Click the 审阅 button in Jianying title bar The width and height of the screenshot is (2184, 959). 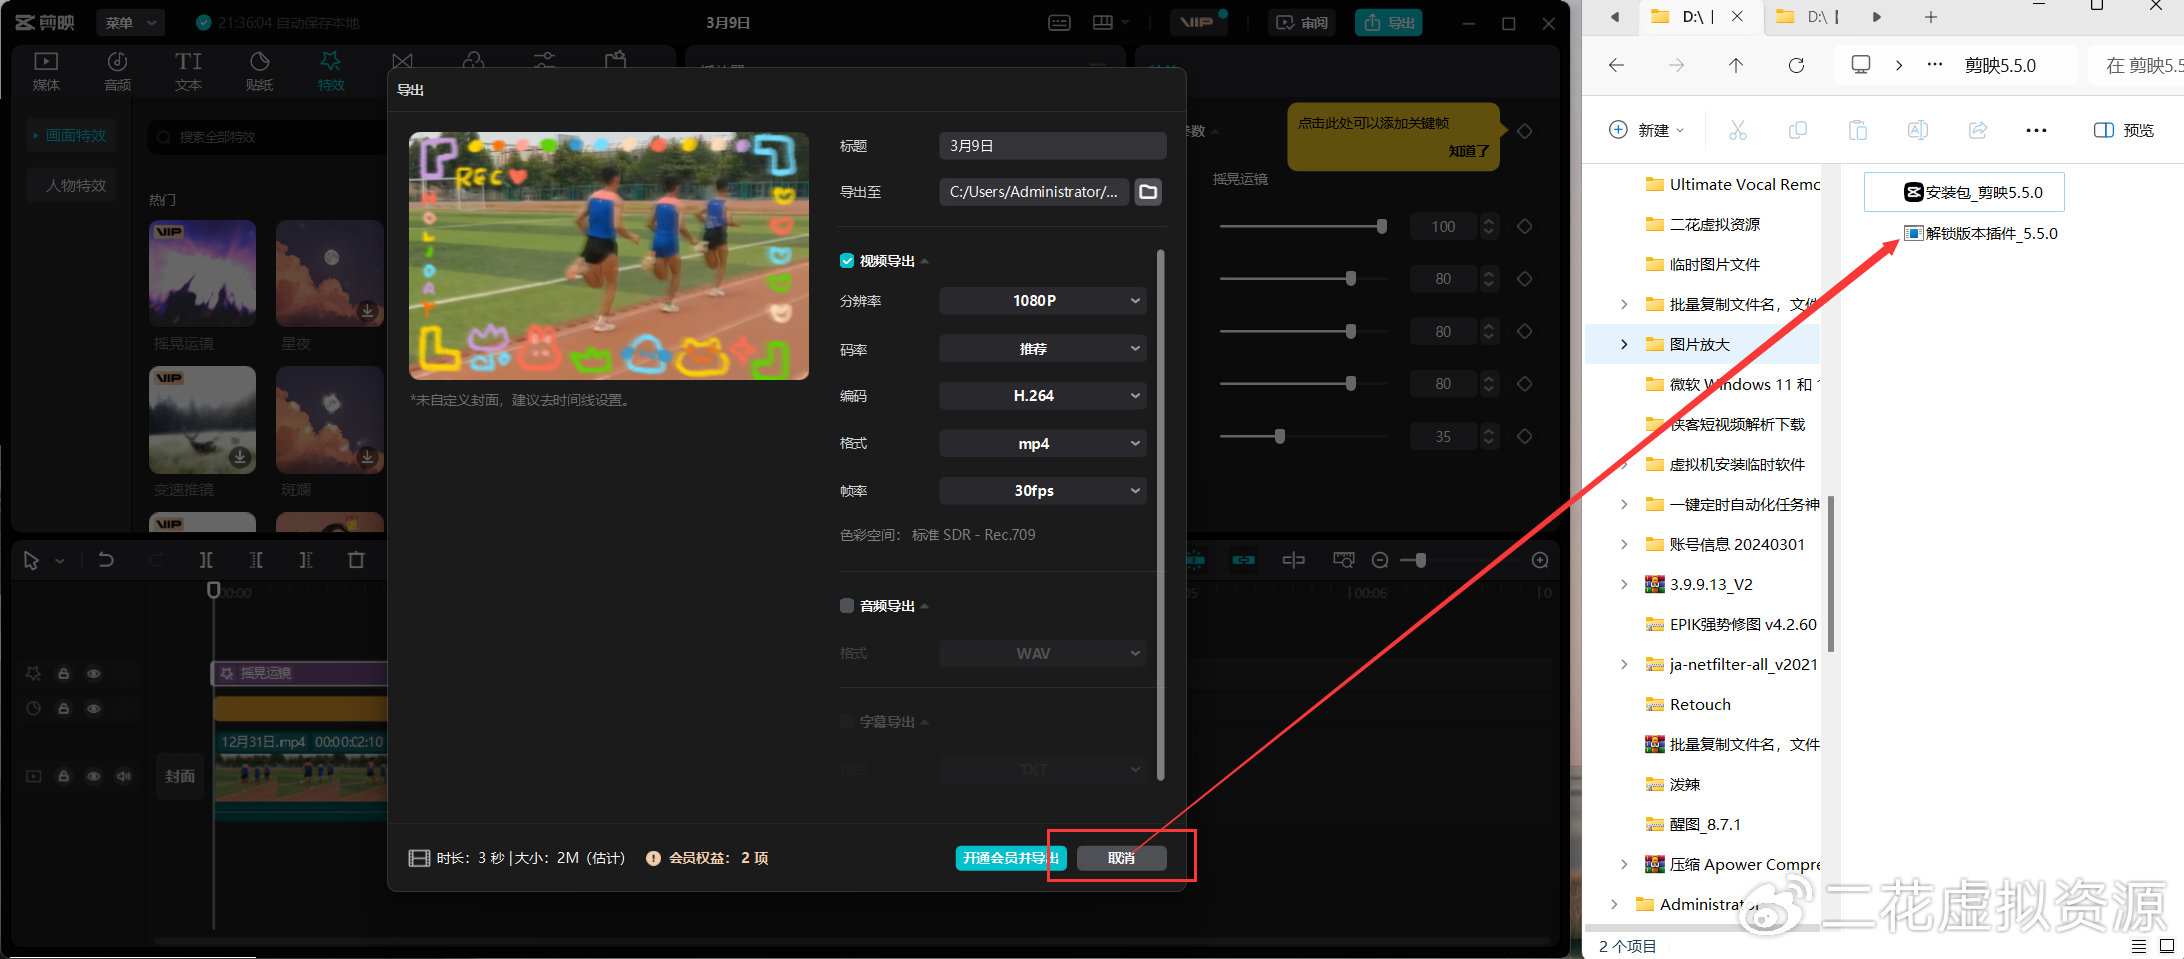(x=1303, y=23)
